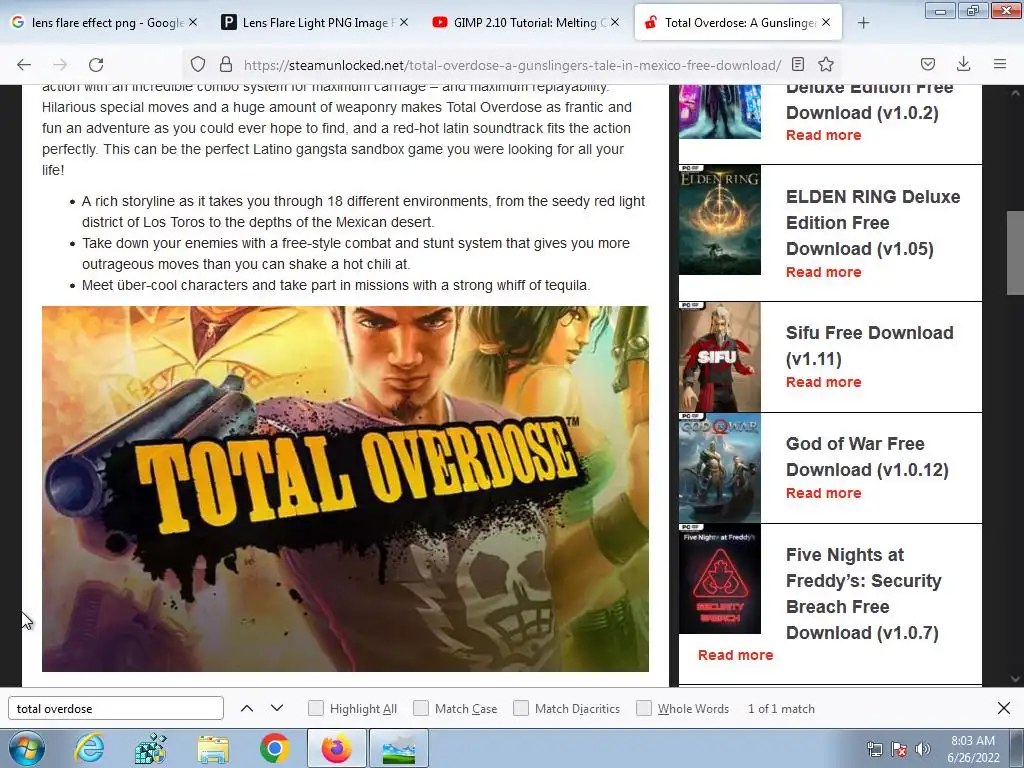Click the scrollbar up arrow

[x=1015, y=92]
